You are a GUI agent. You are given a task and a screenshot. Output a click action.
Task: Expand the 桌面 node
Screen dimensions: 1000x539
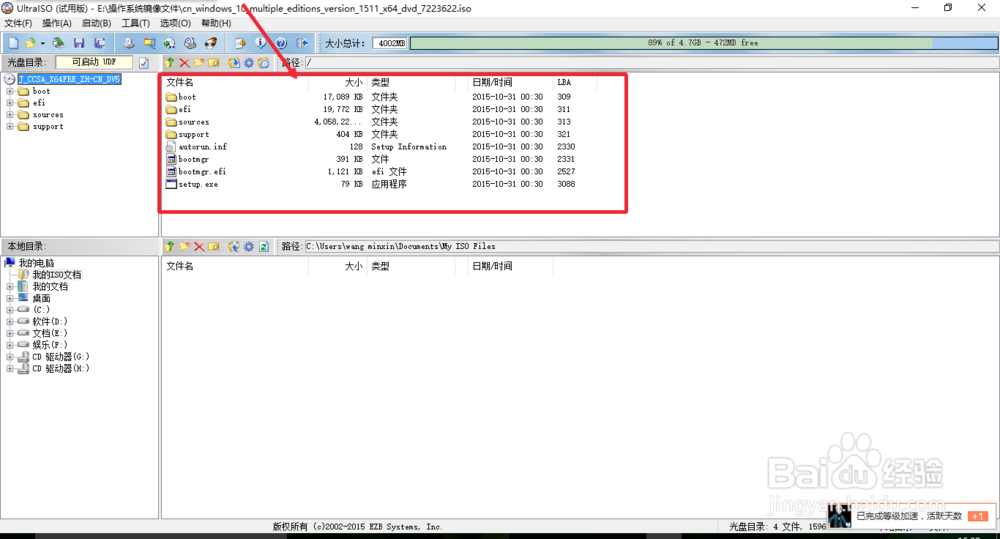point(10,298)
